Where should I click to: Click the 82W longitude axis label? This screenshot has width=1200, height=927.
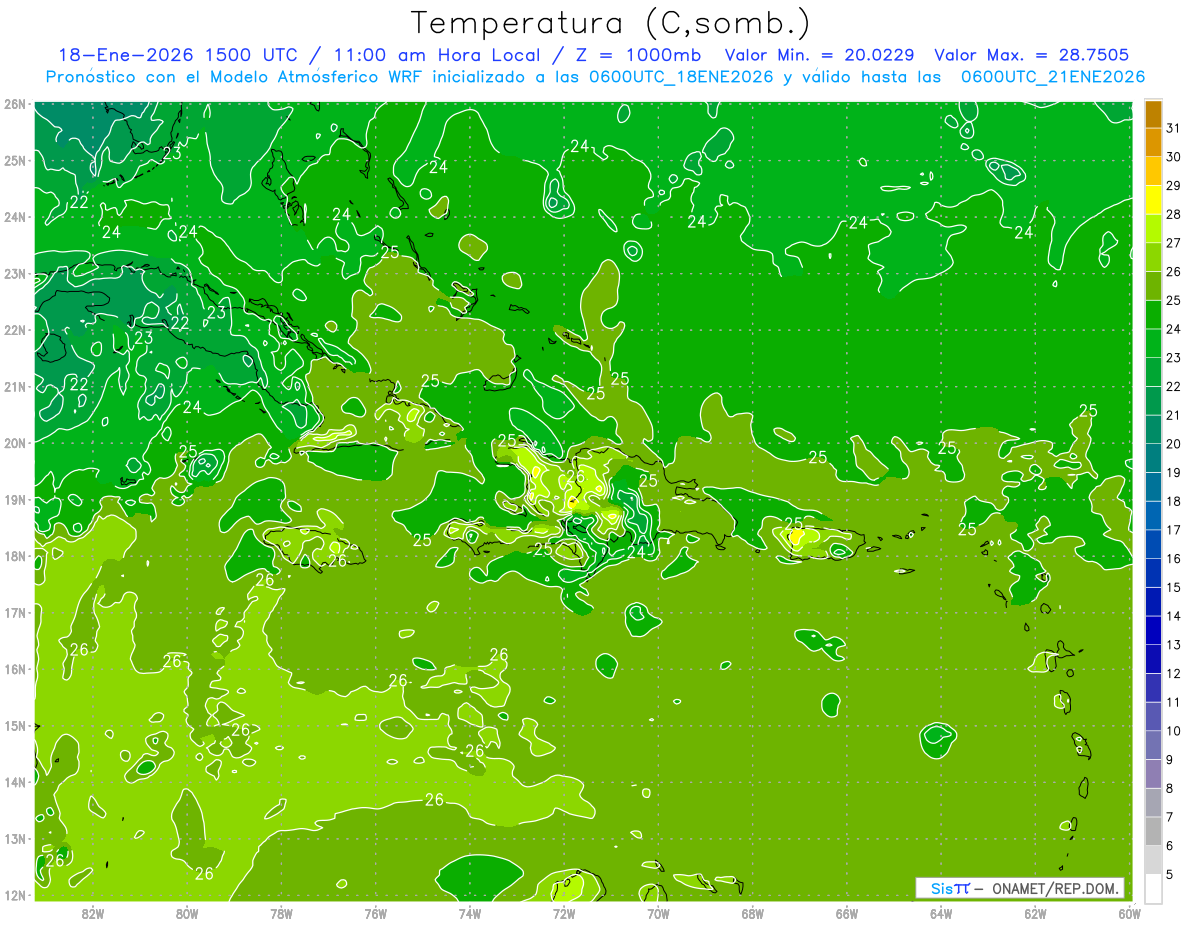[x=93, y=913]
